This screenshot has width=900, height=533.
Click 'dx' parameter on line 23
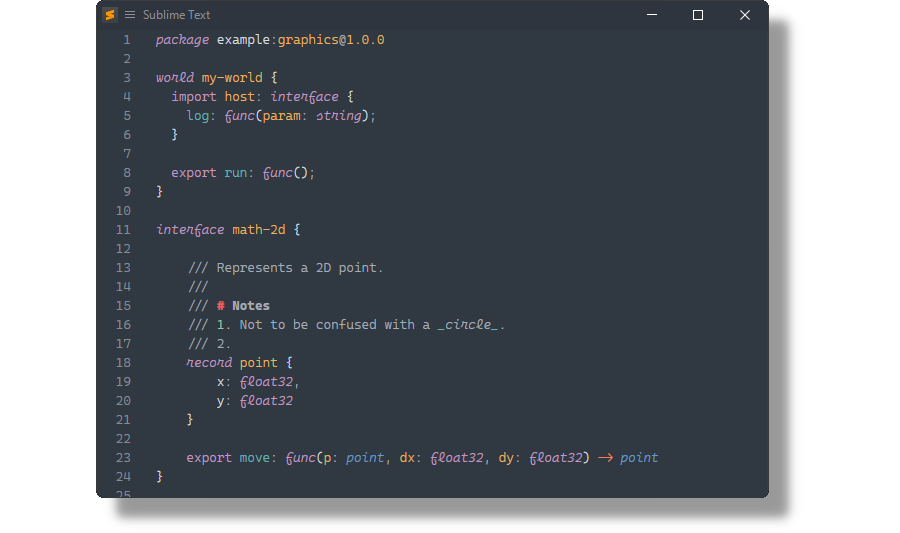(x=407, y=458)
